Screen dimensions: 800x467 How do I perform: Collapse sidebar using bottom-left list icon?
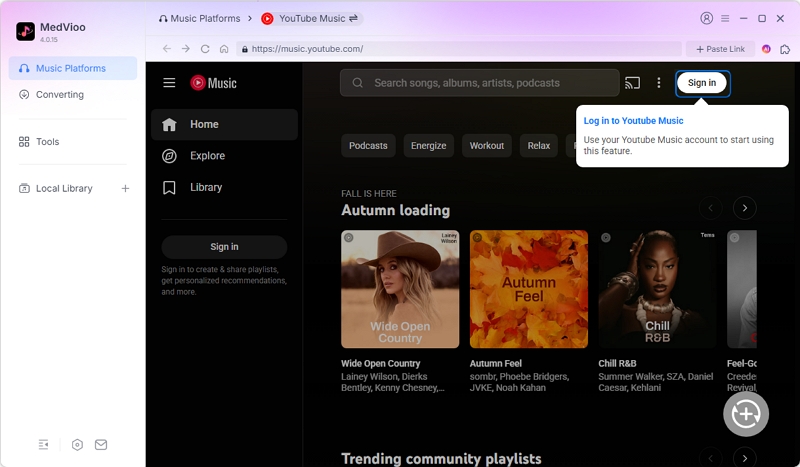coord(43,445)
